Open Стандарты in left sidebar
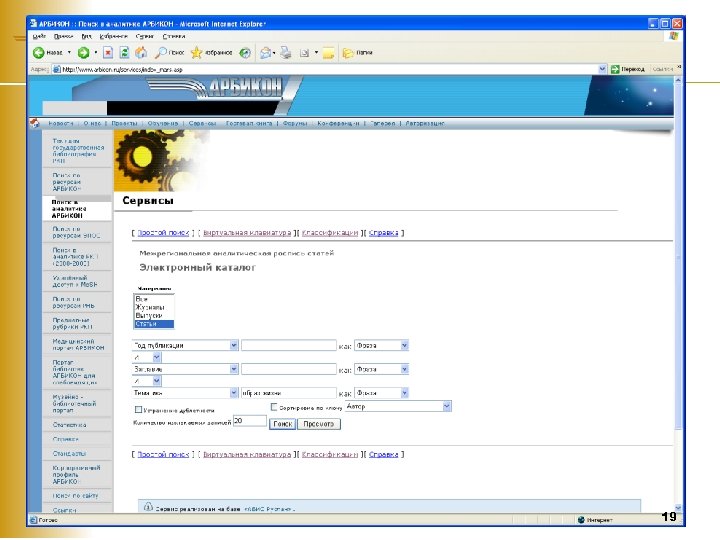 coord(69,454)
